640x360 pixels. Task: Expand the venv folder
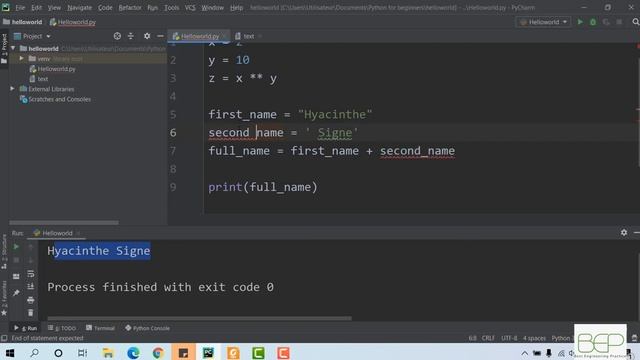(22, 58)
